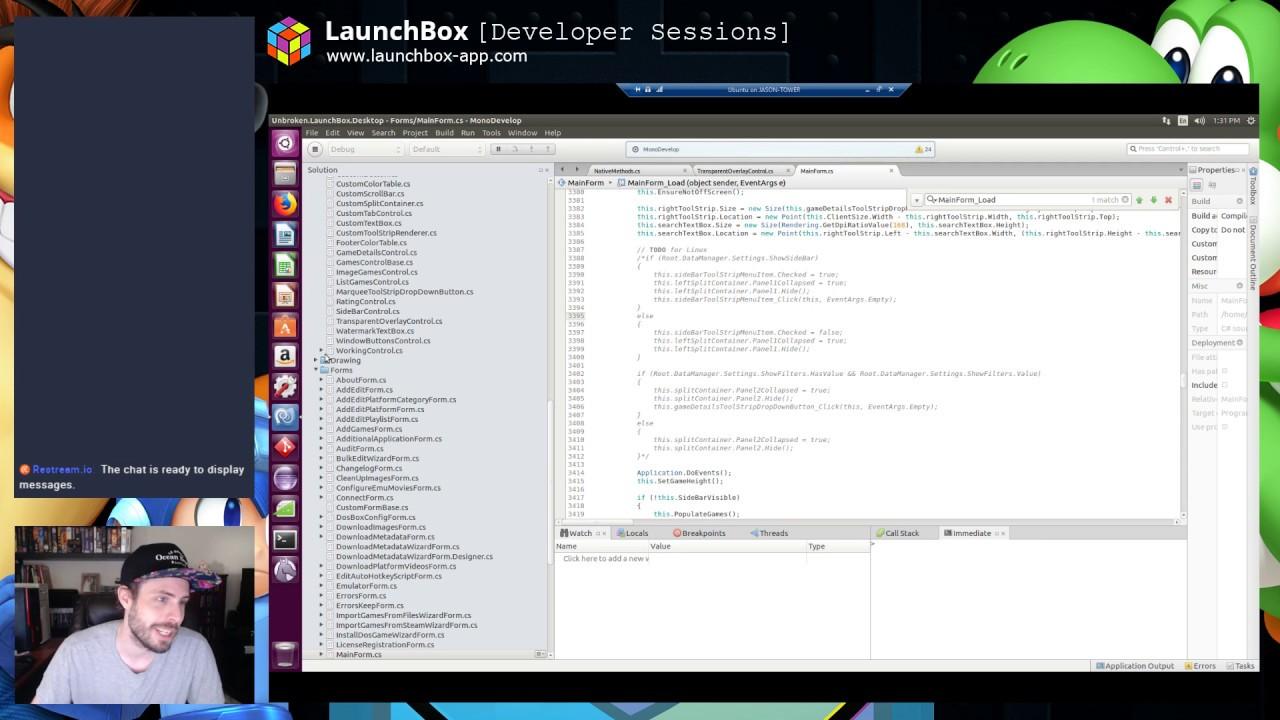Screen dimensions: 1280x720
Task: Launch Terminal from the Ubuntu launcher
Action: point(285,539)
